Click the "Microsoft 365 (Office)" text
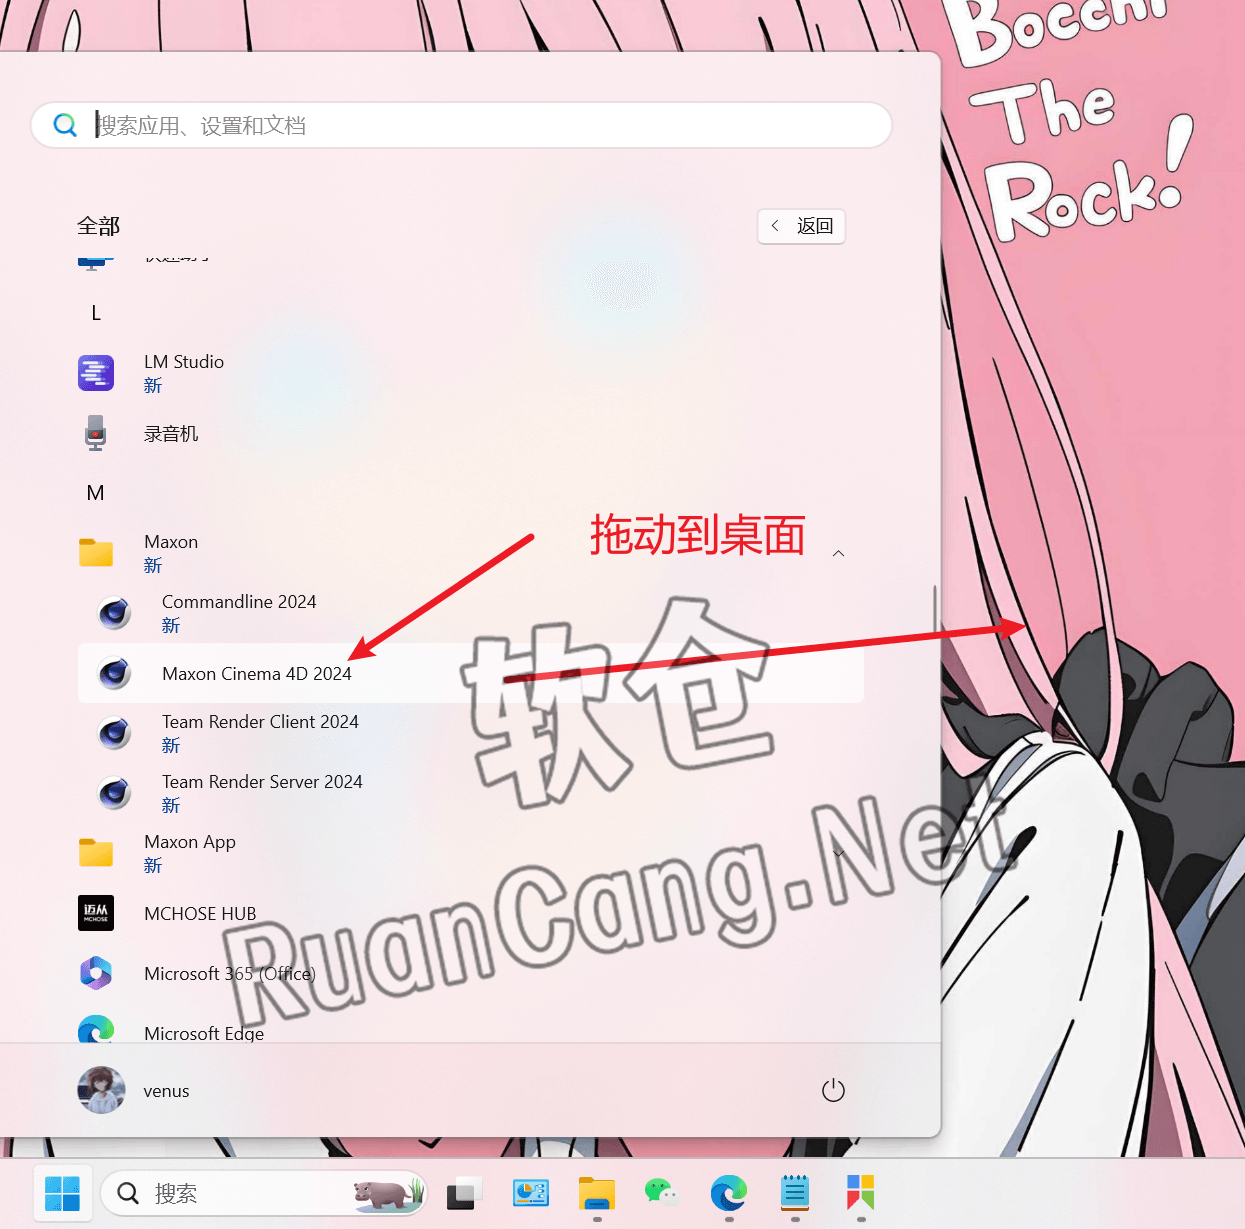Screen dimensions: 1245x1229 (230, 974)
